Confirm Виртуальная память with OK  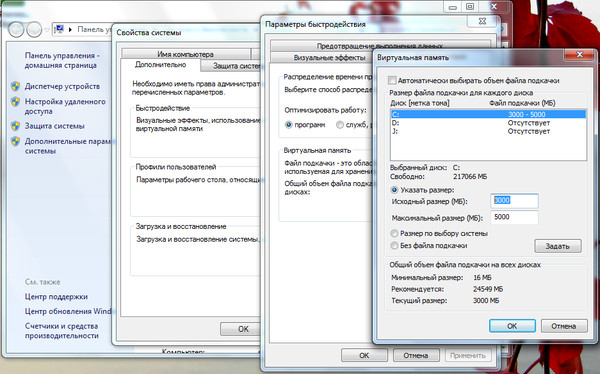point(512,326)
